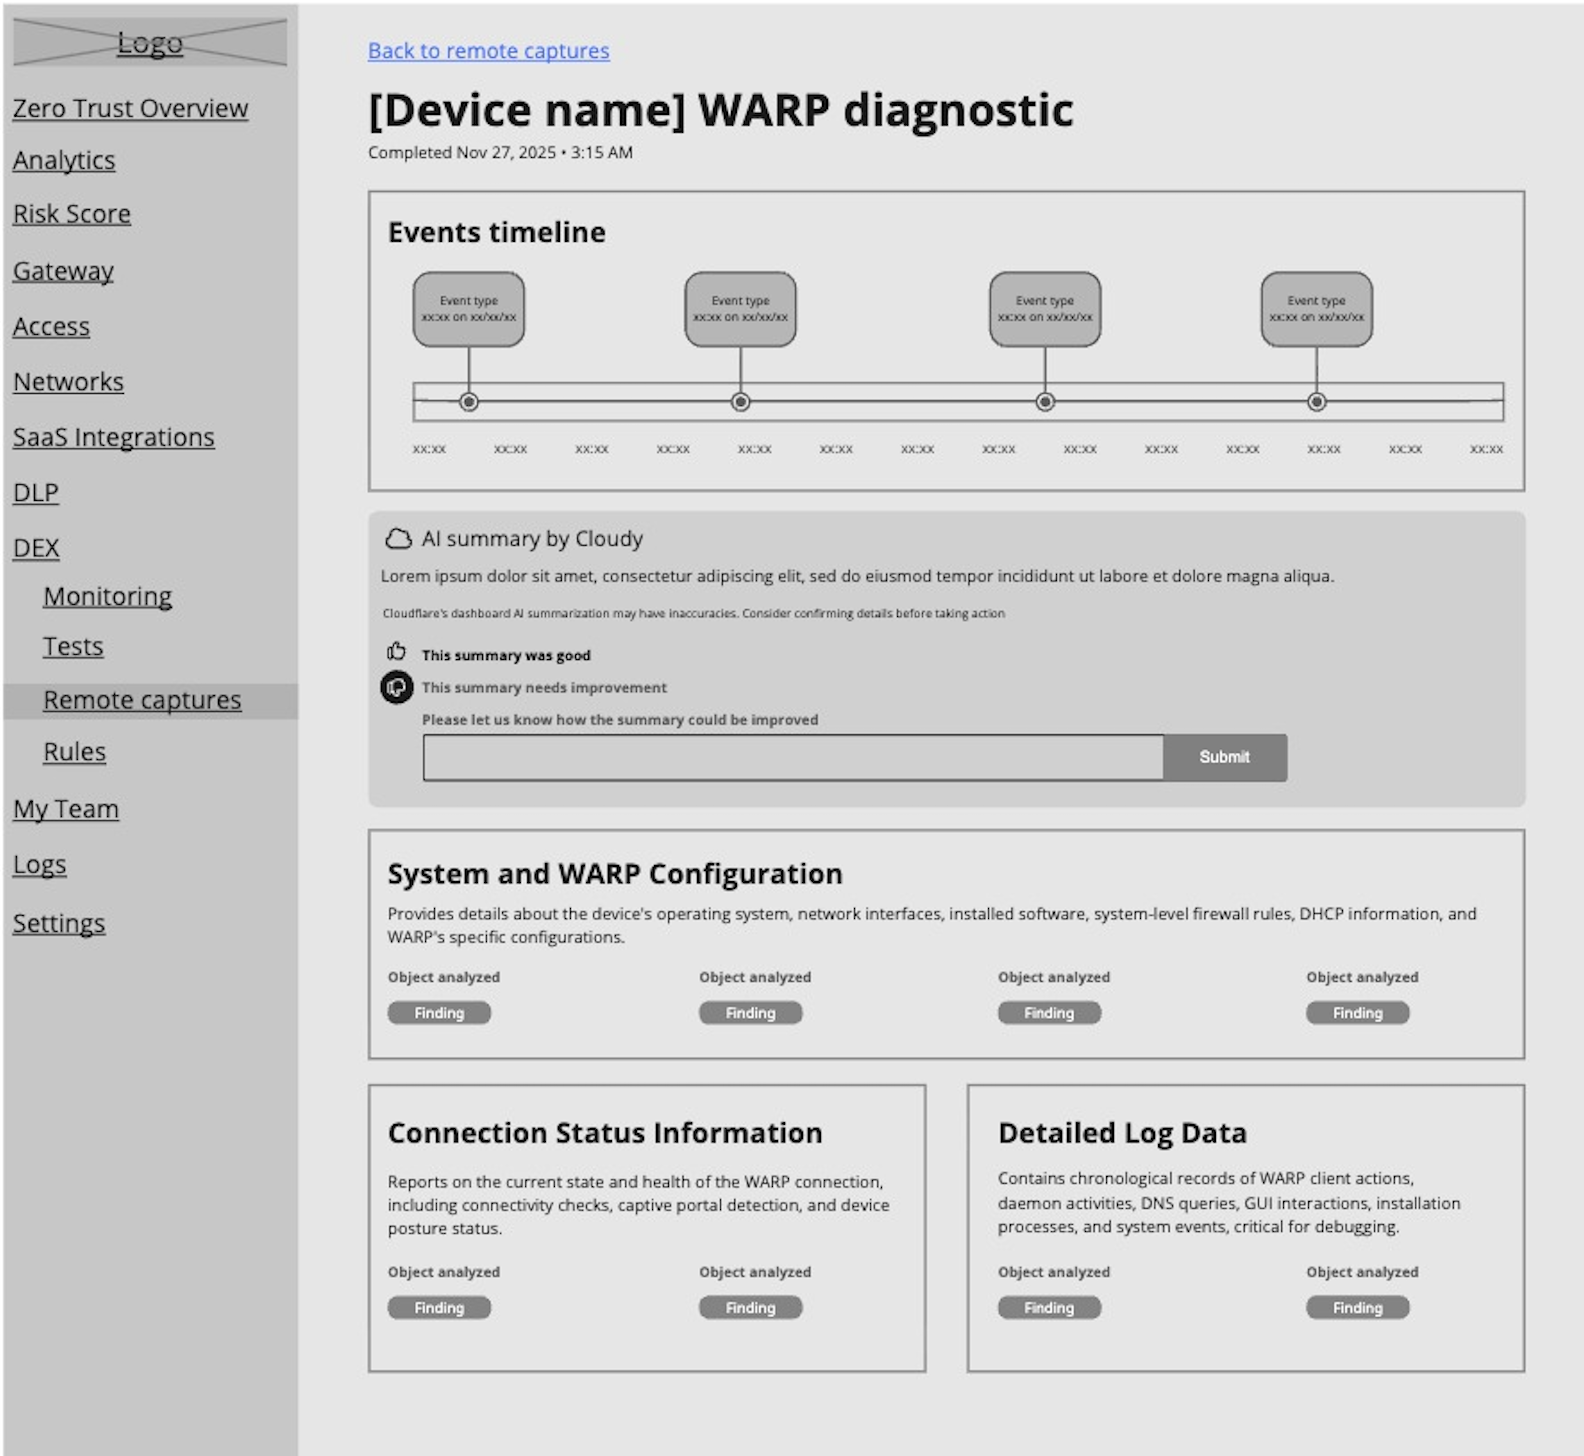1584x1456 pixels.
Task: Click the Logo placeholder in the sidebar
Action: tap(150, 43)
